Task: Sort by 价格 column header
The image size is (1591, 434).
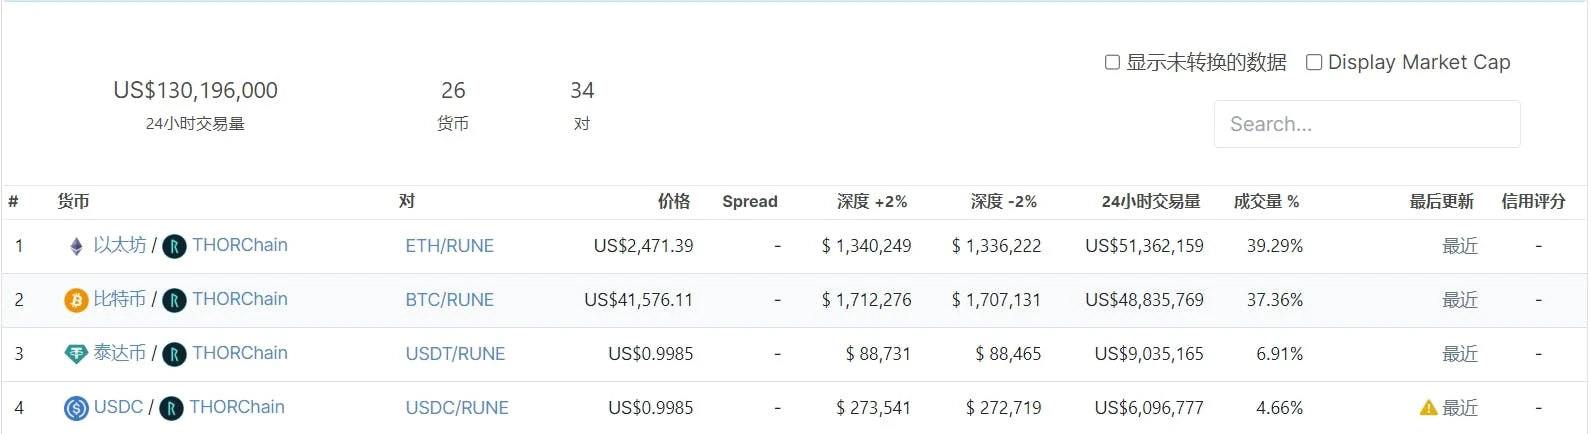Action: (x=673, y=202)
